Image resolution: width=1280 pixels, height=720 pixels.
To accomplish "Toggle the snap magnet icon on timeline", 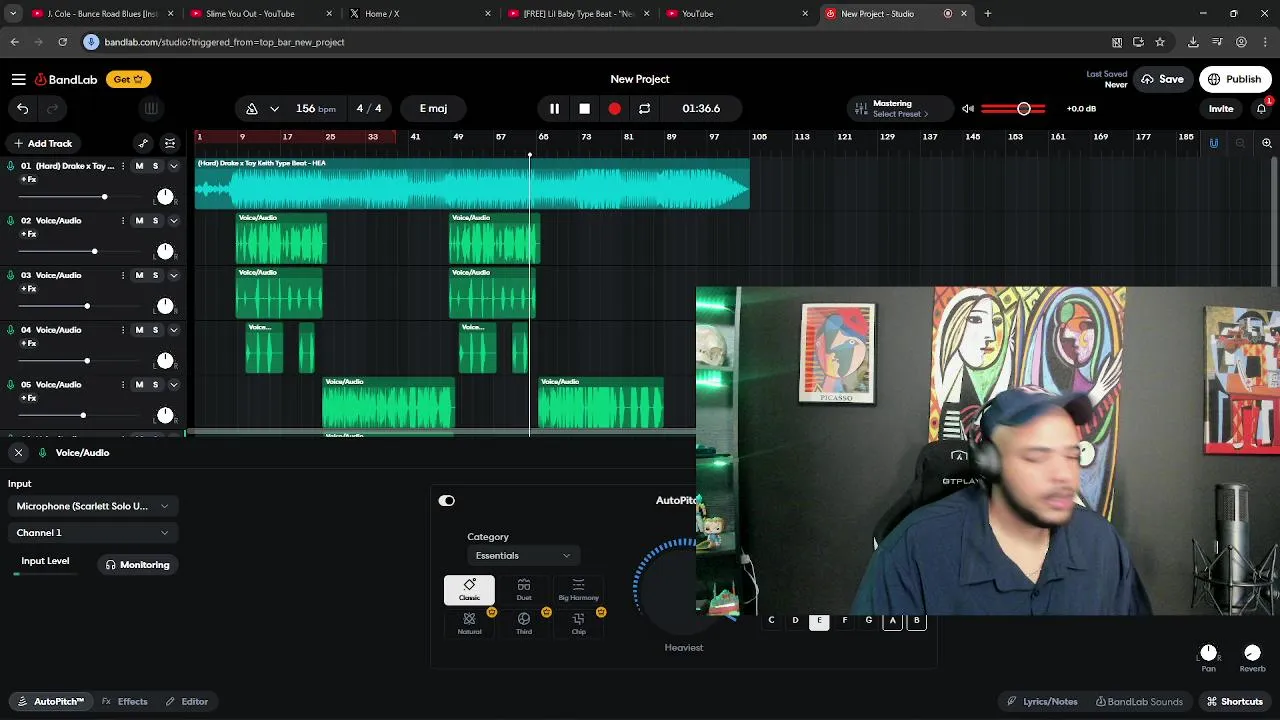I will 1214,143.
